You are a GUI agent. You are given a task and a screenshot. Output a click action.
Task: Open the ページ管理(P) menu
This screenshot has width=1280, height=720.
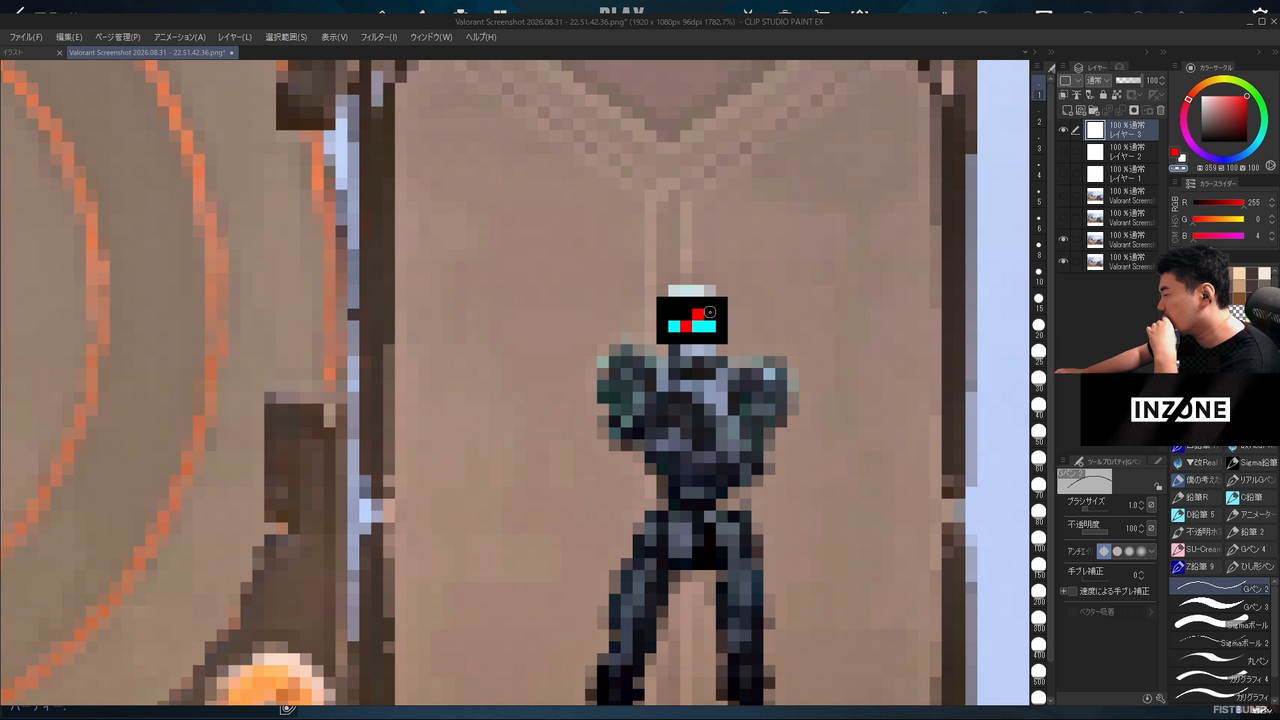(x=117, y=37)
